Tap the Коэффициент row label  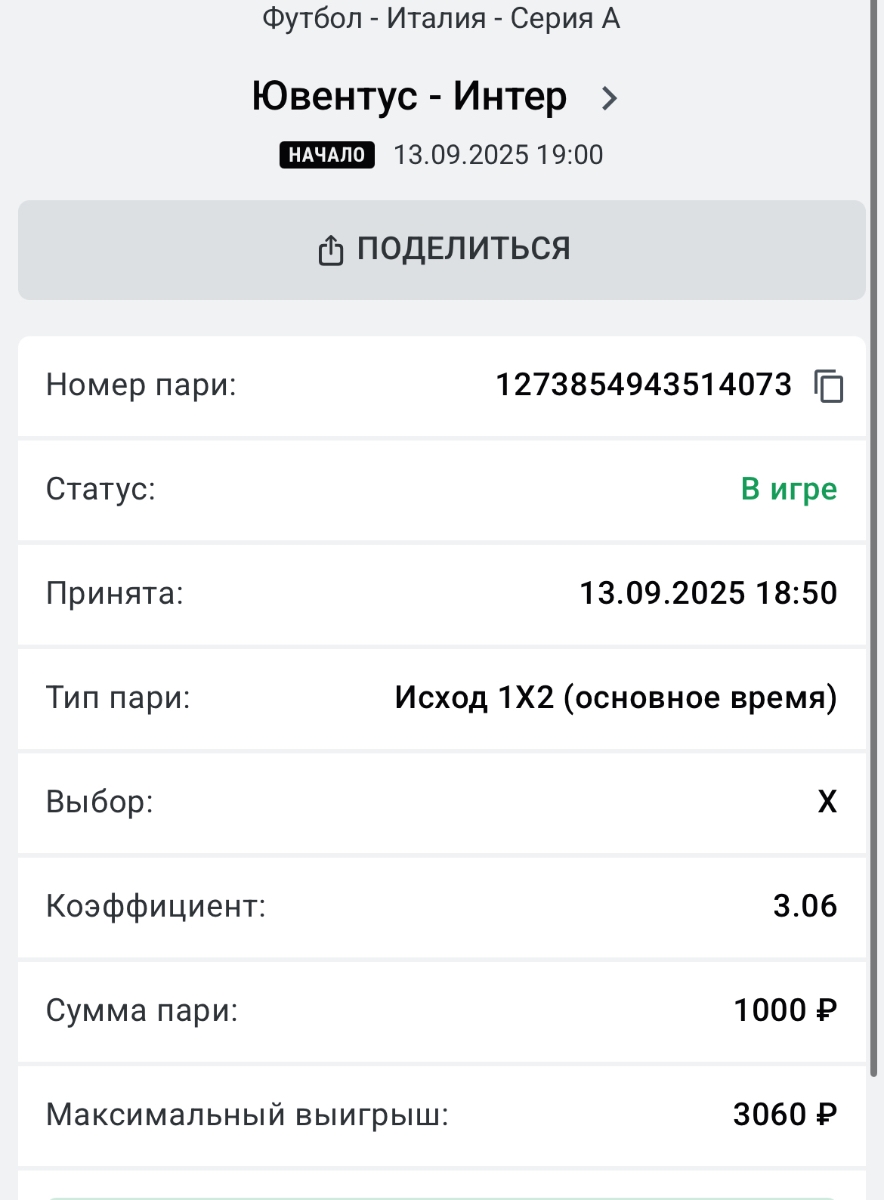click(157, 907)
